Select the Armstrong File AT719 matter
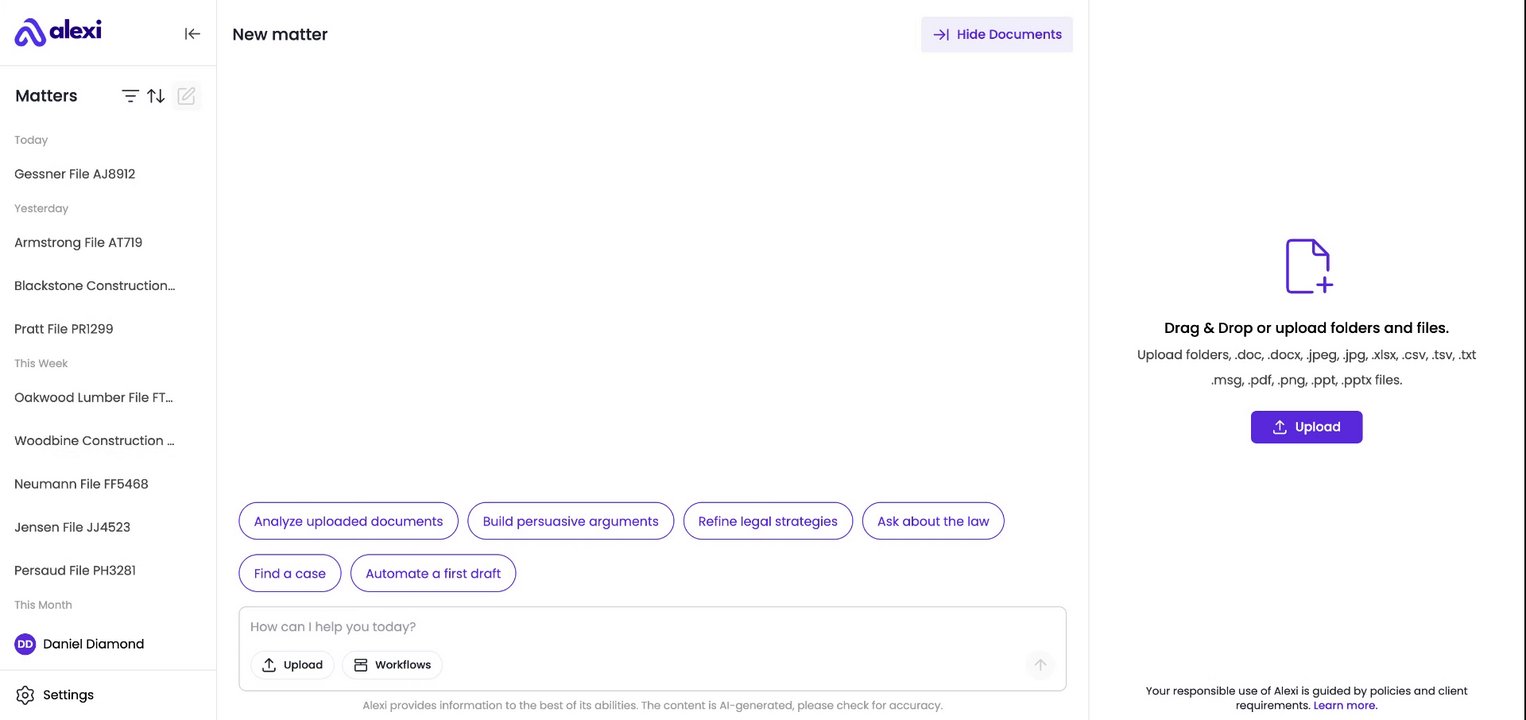This screenshot has width=1526, height=720. click(x=78, y=242)
